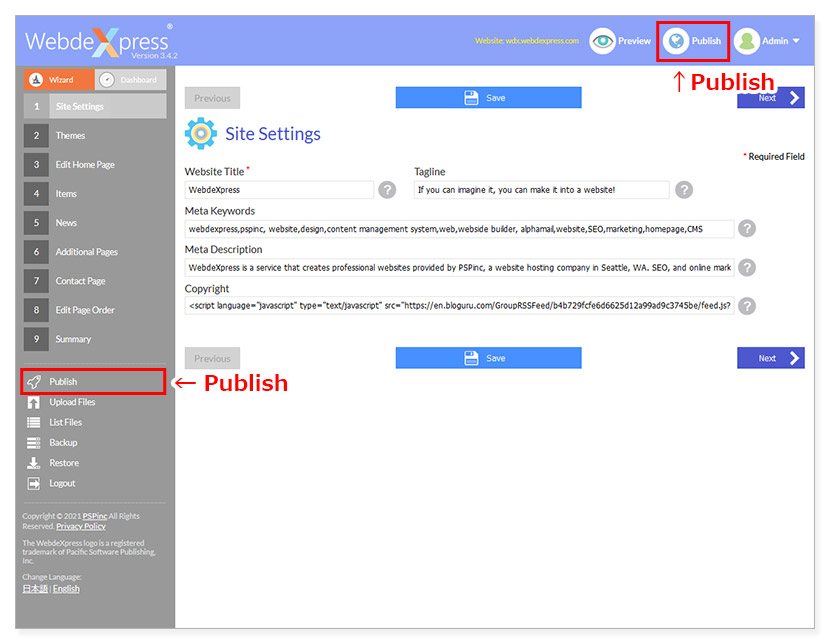The image size is (830, 644).
Task: Open the Admin user avatar
Action: click(x=747, y=41)
